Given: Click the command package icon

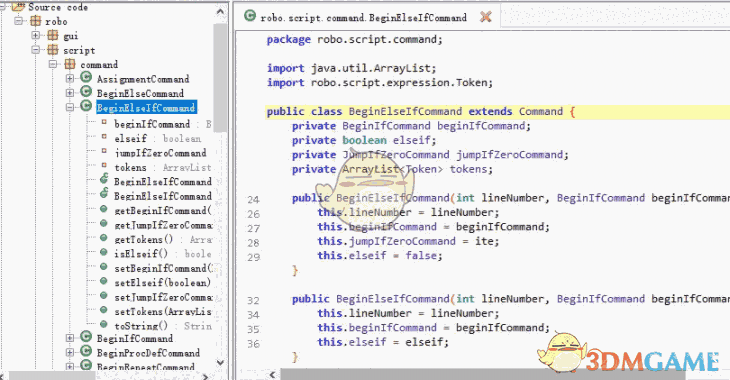Looking at the screenshot, I should [70, 64].
